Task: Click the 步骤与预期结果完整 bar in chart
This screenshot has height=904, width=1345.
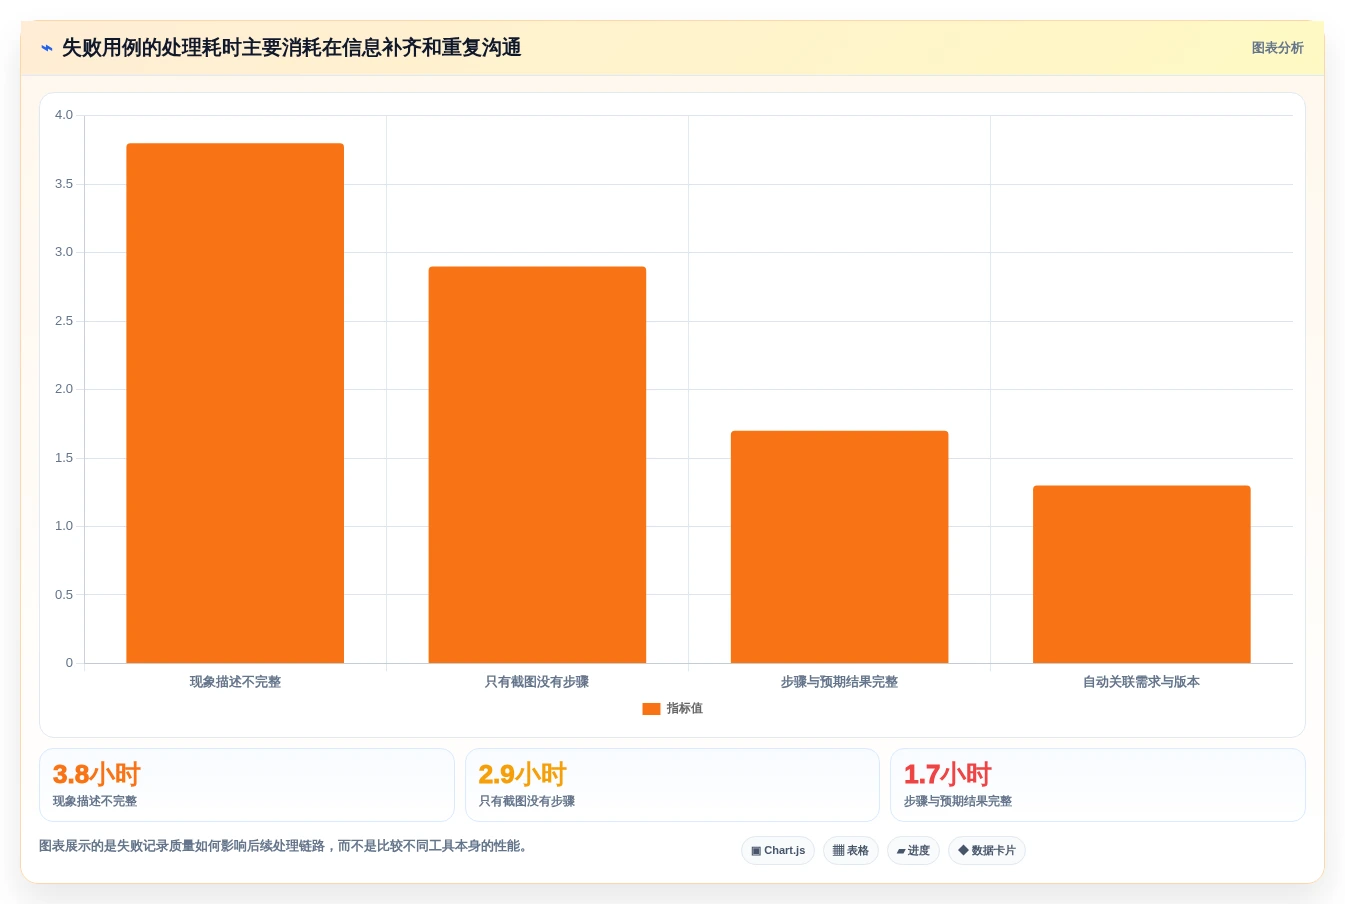Action: coord(840,547)
